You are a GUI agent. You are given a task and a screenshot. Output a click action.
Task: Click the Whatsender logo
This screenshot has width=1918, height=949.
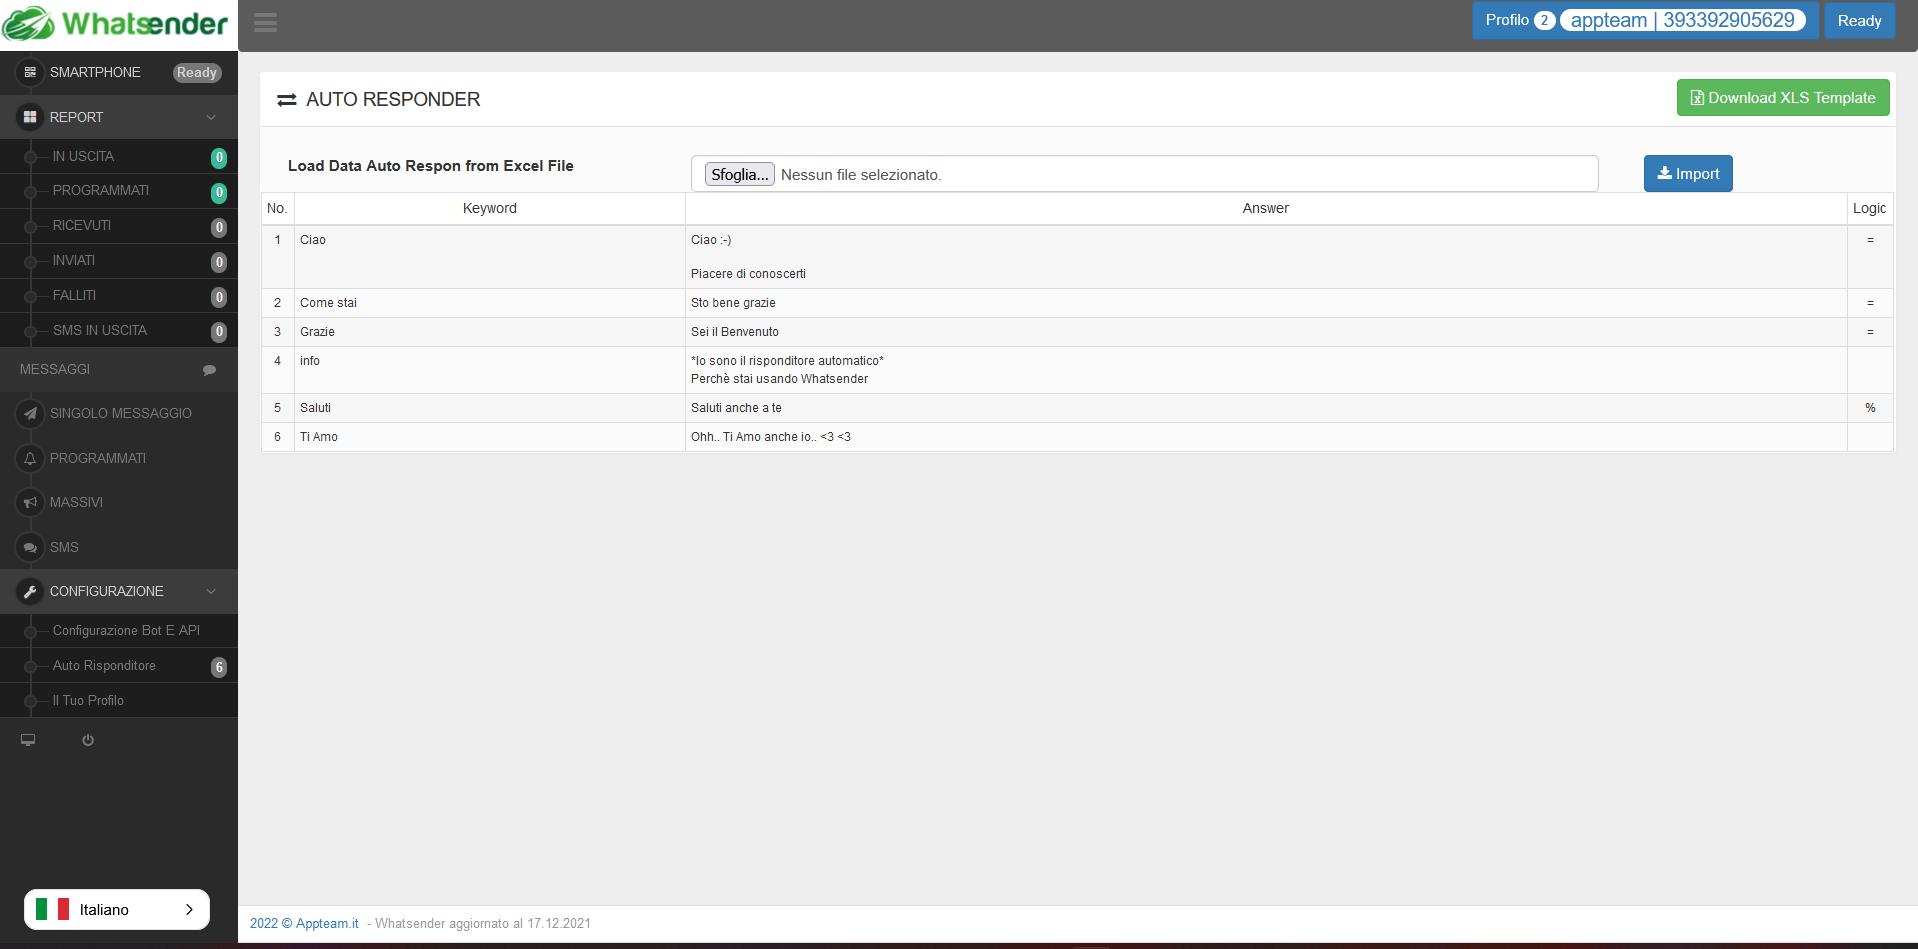(x=116, y=24)
